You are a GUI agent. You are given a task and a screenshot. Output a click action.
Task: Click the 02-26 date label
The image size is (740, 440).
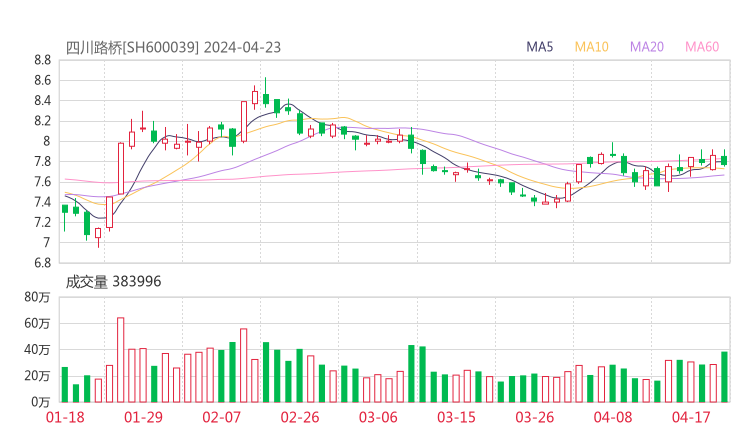click(x=300, y=417)
